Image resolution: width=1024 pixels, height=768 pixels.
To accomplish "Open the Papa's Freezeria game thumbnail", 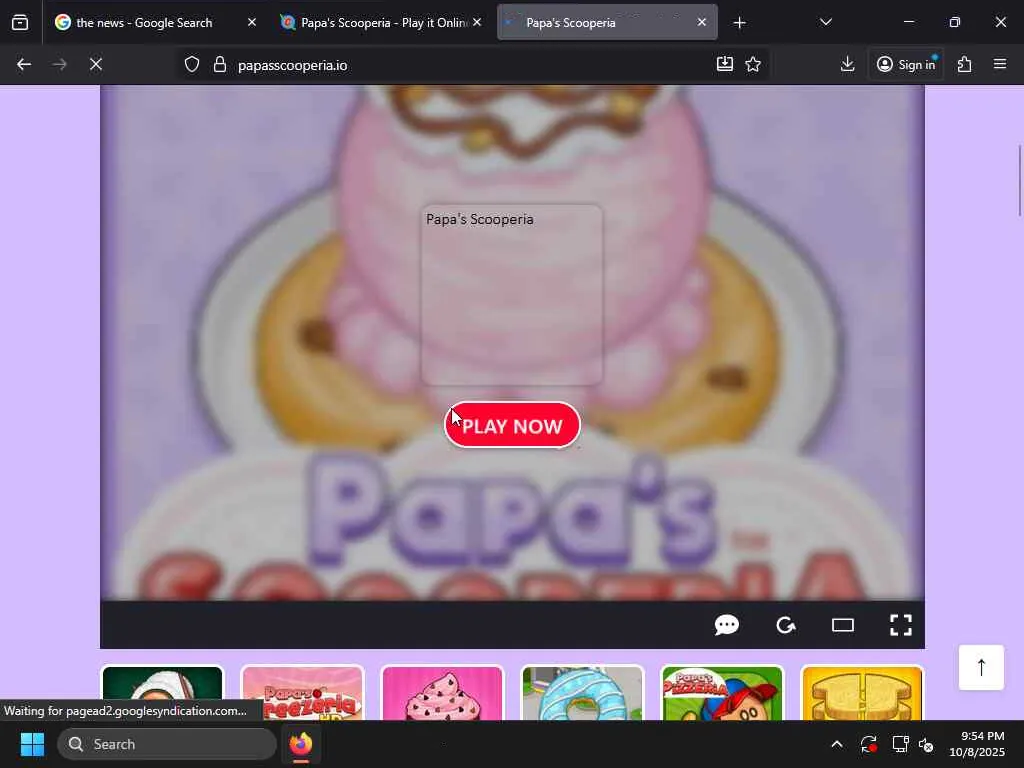I will (302, 693).
